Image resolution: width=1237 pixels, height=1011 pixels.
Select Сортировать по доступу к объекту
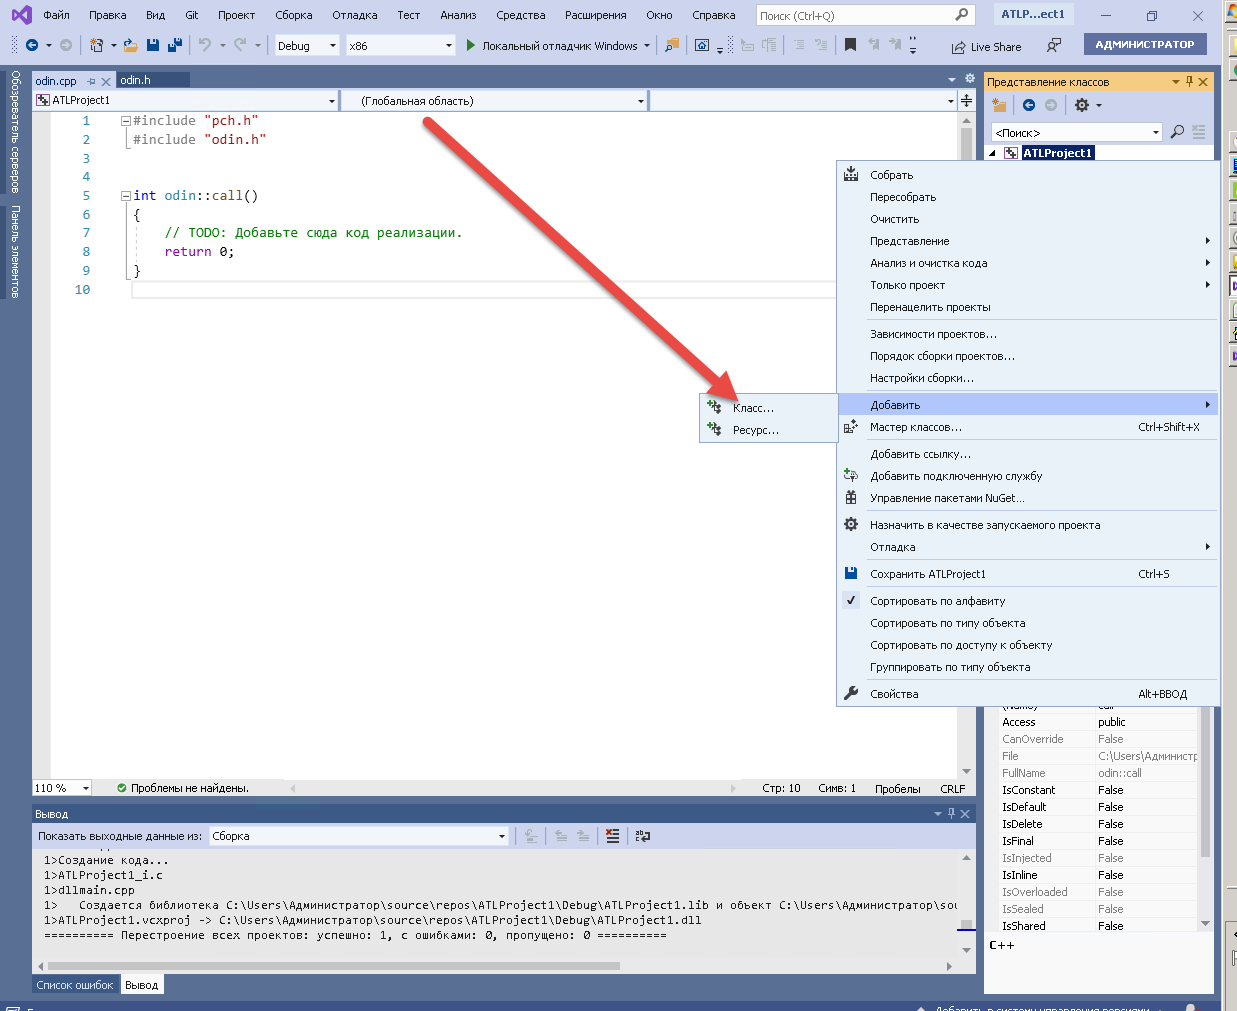(x=961, y=645)
